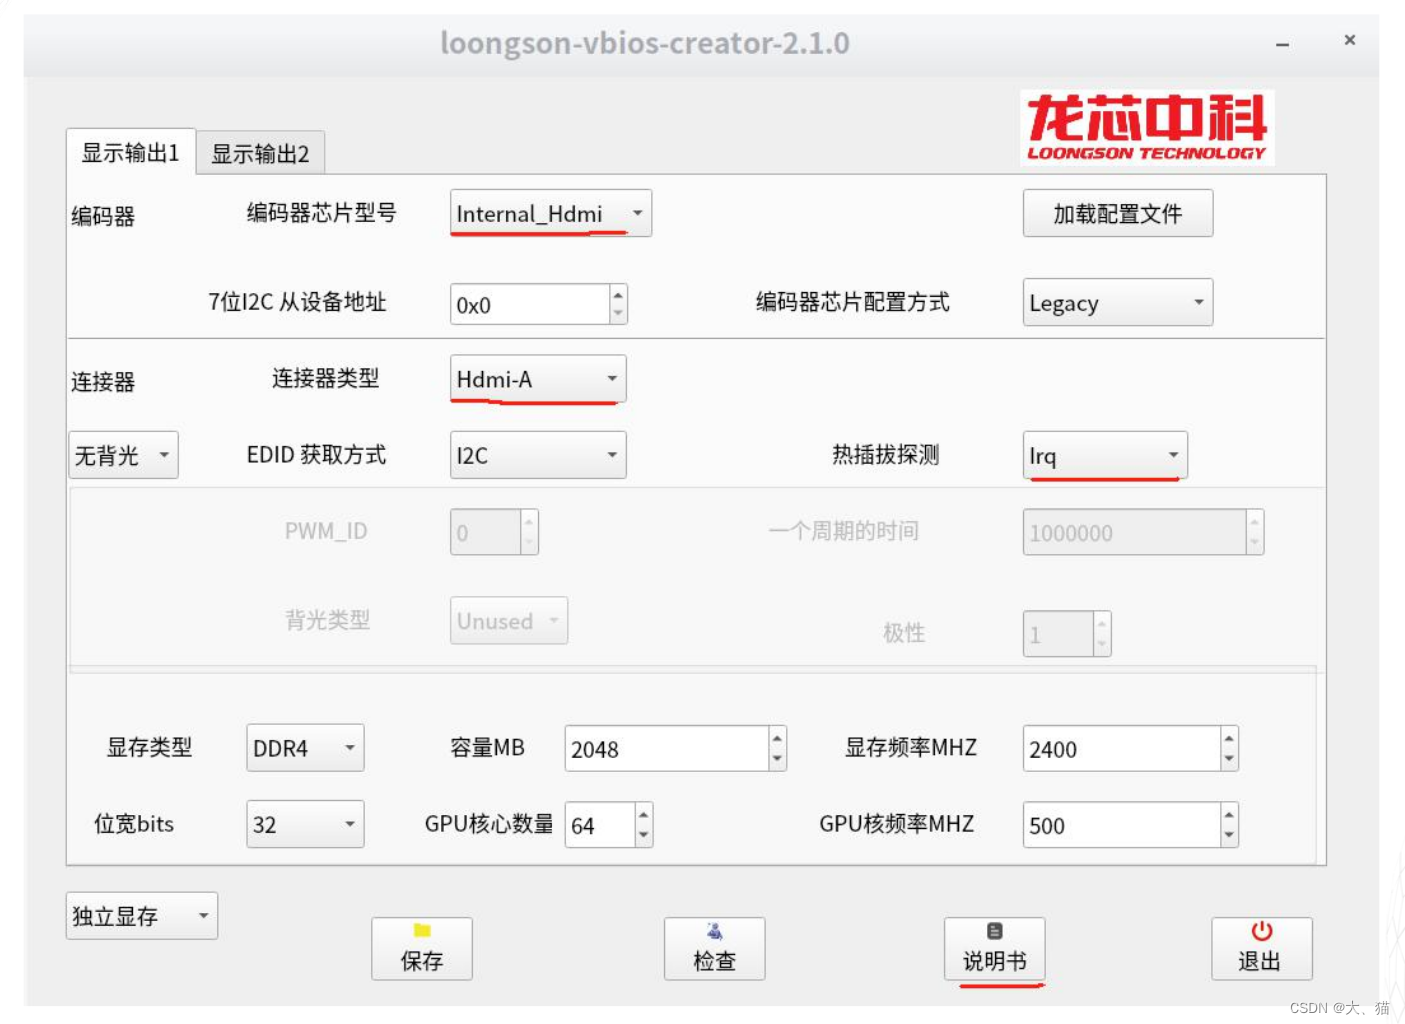The width and height of the screenshot is (1405, 1024).
Task: Click the Loongson Technology logo
Action: coord(1144,128)
